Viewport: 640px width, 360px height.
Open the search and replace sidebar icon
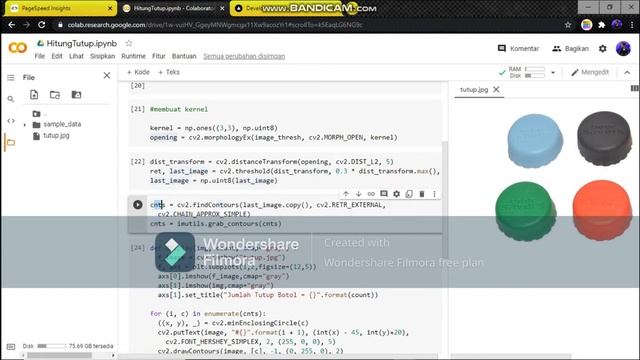click(11, 99)
